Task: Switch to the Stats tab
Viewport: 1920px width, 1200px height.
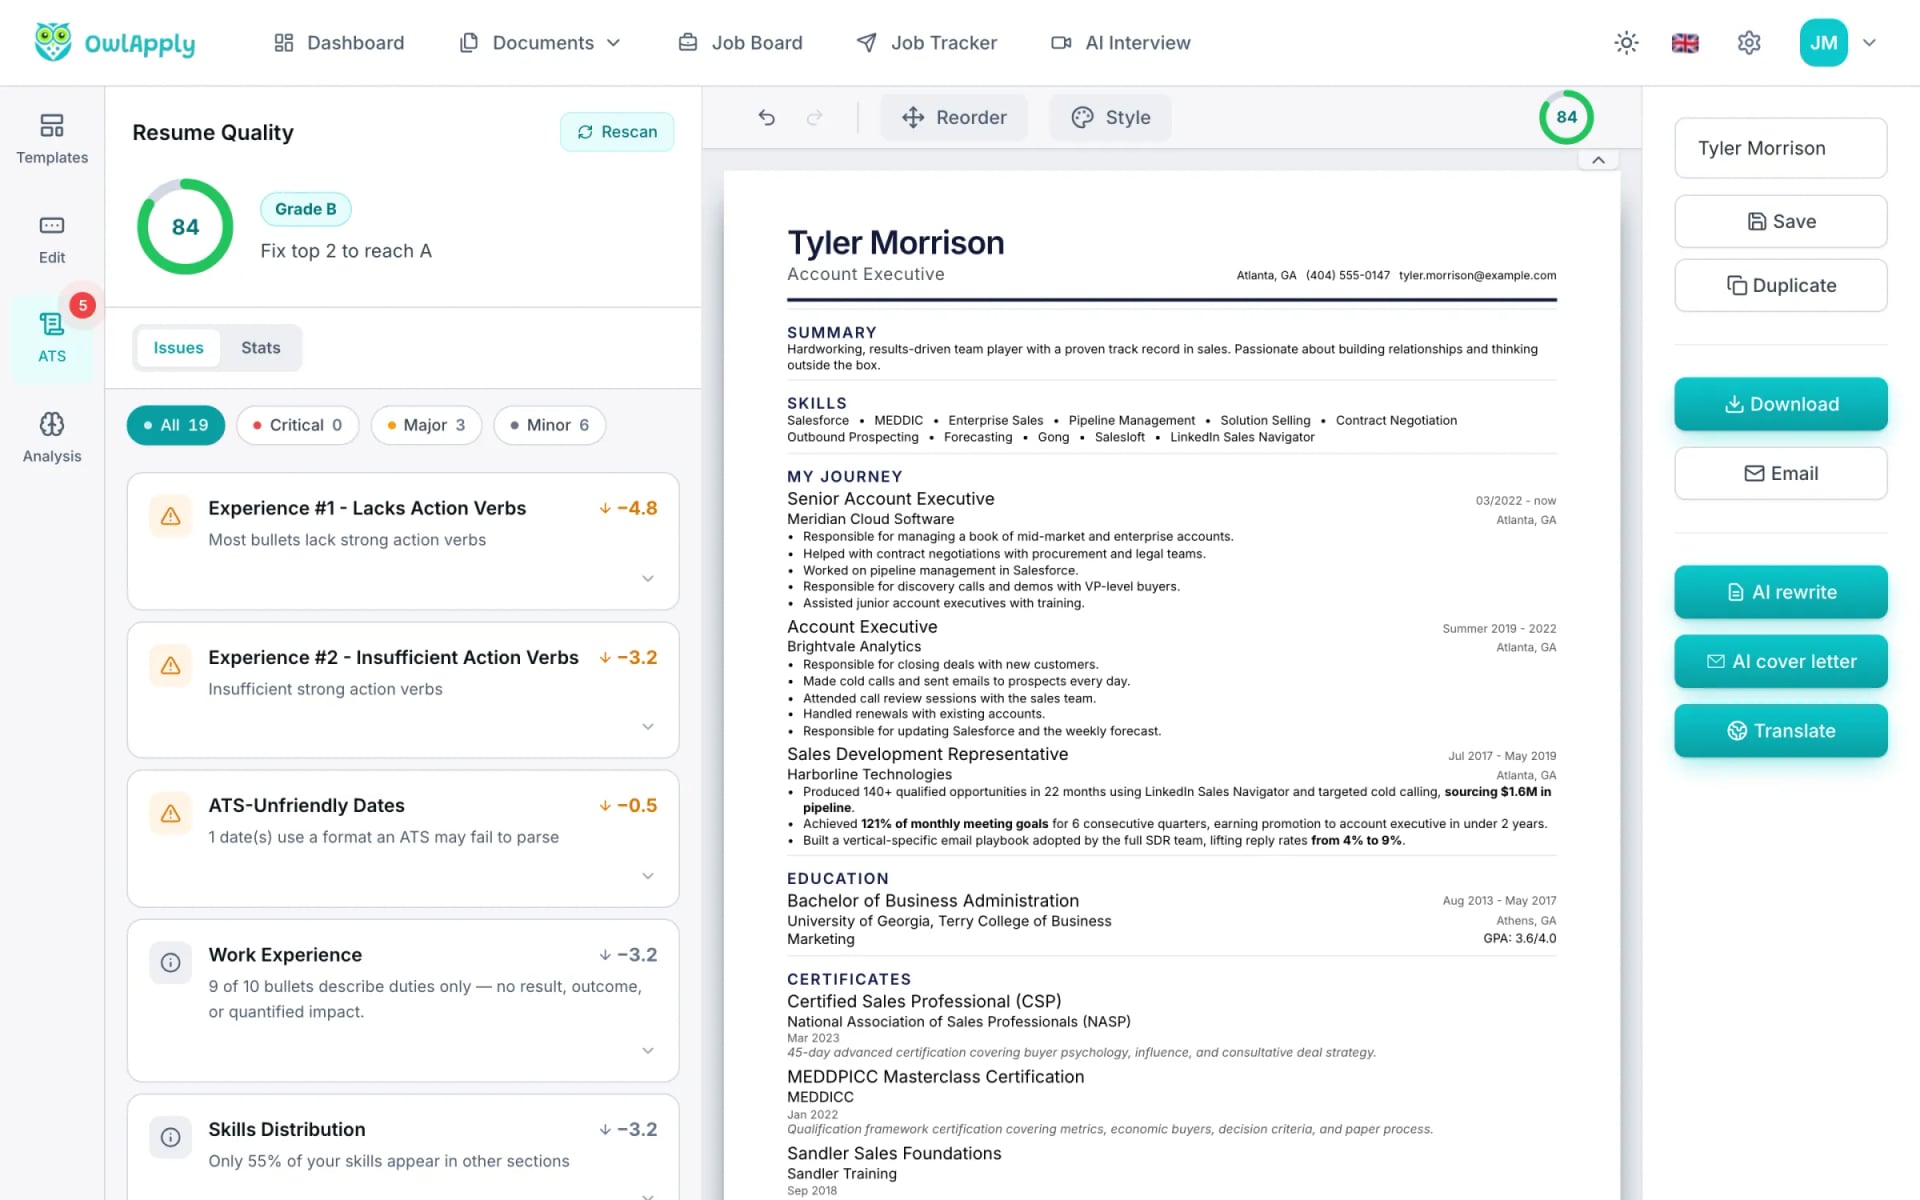Action: 260,348
